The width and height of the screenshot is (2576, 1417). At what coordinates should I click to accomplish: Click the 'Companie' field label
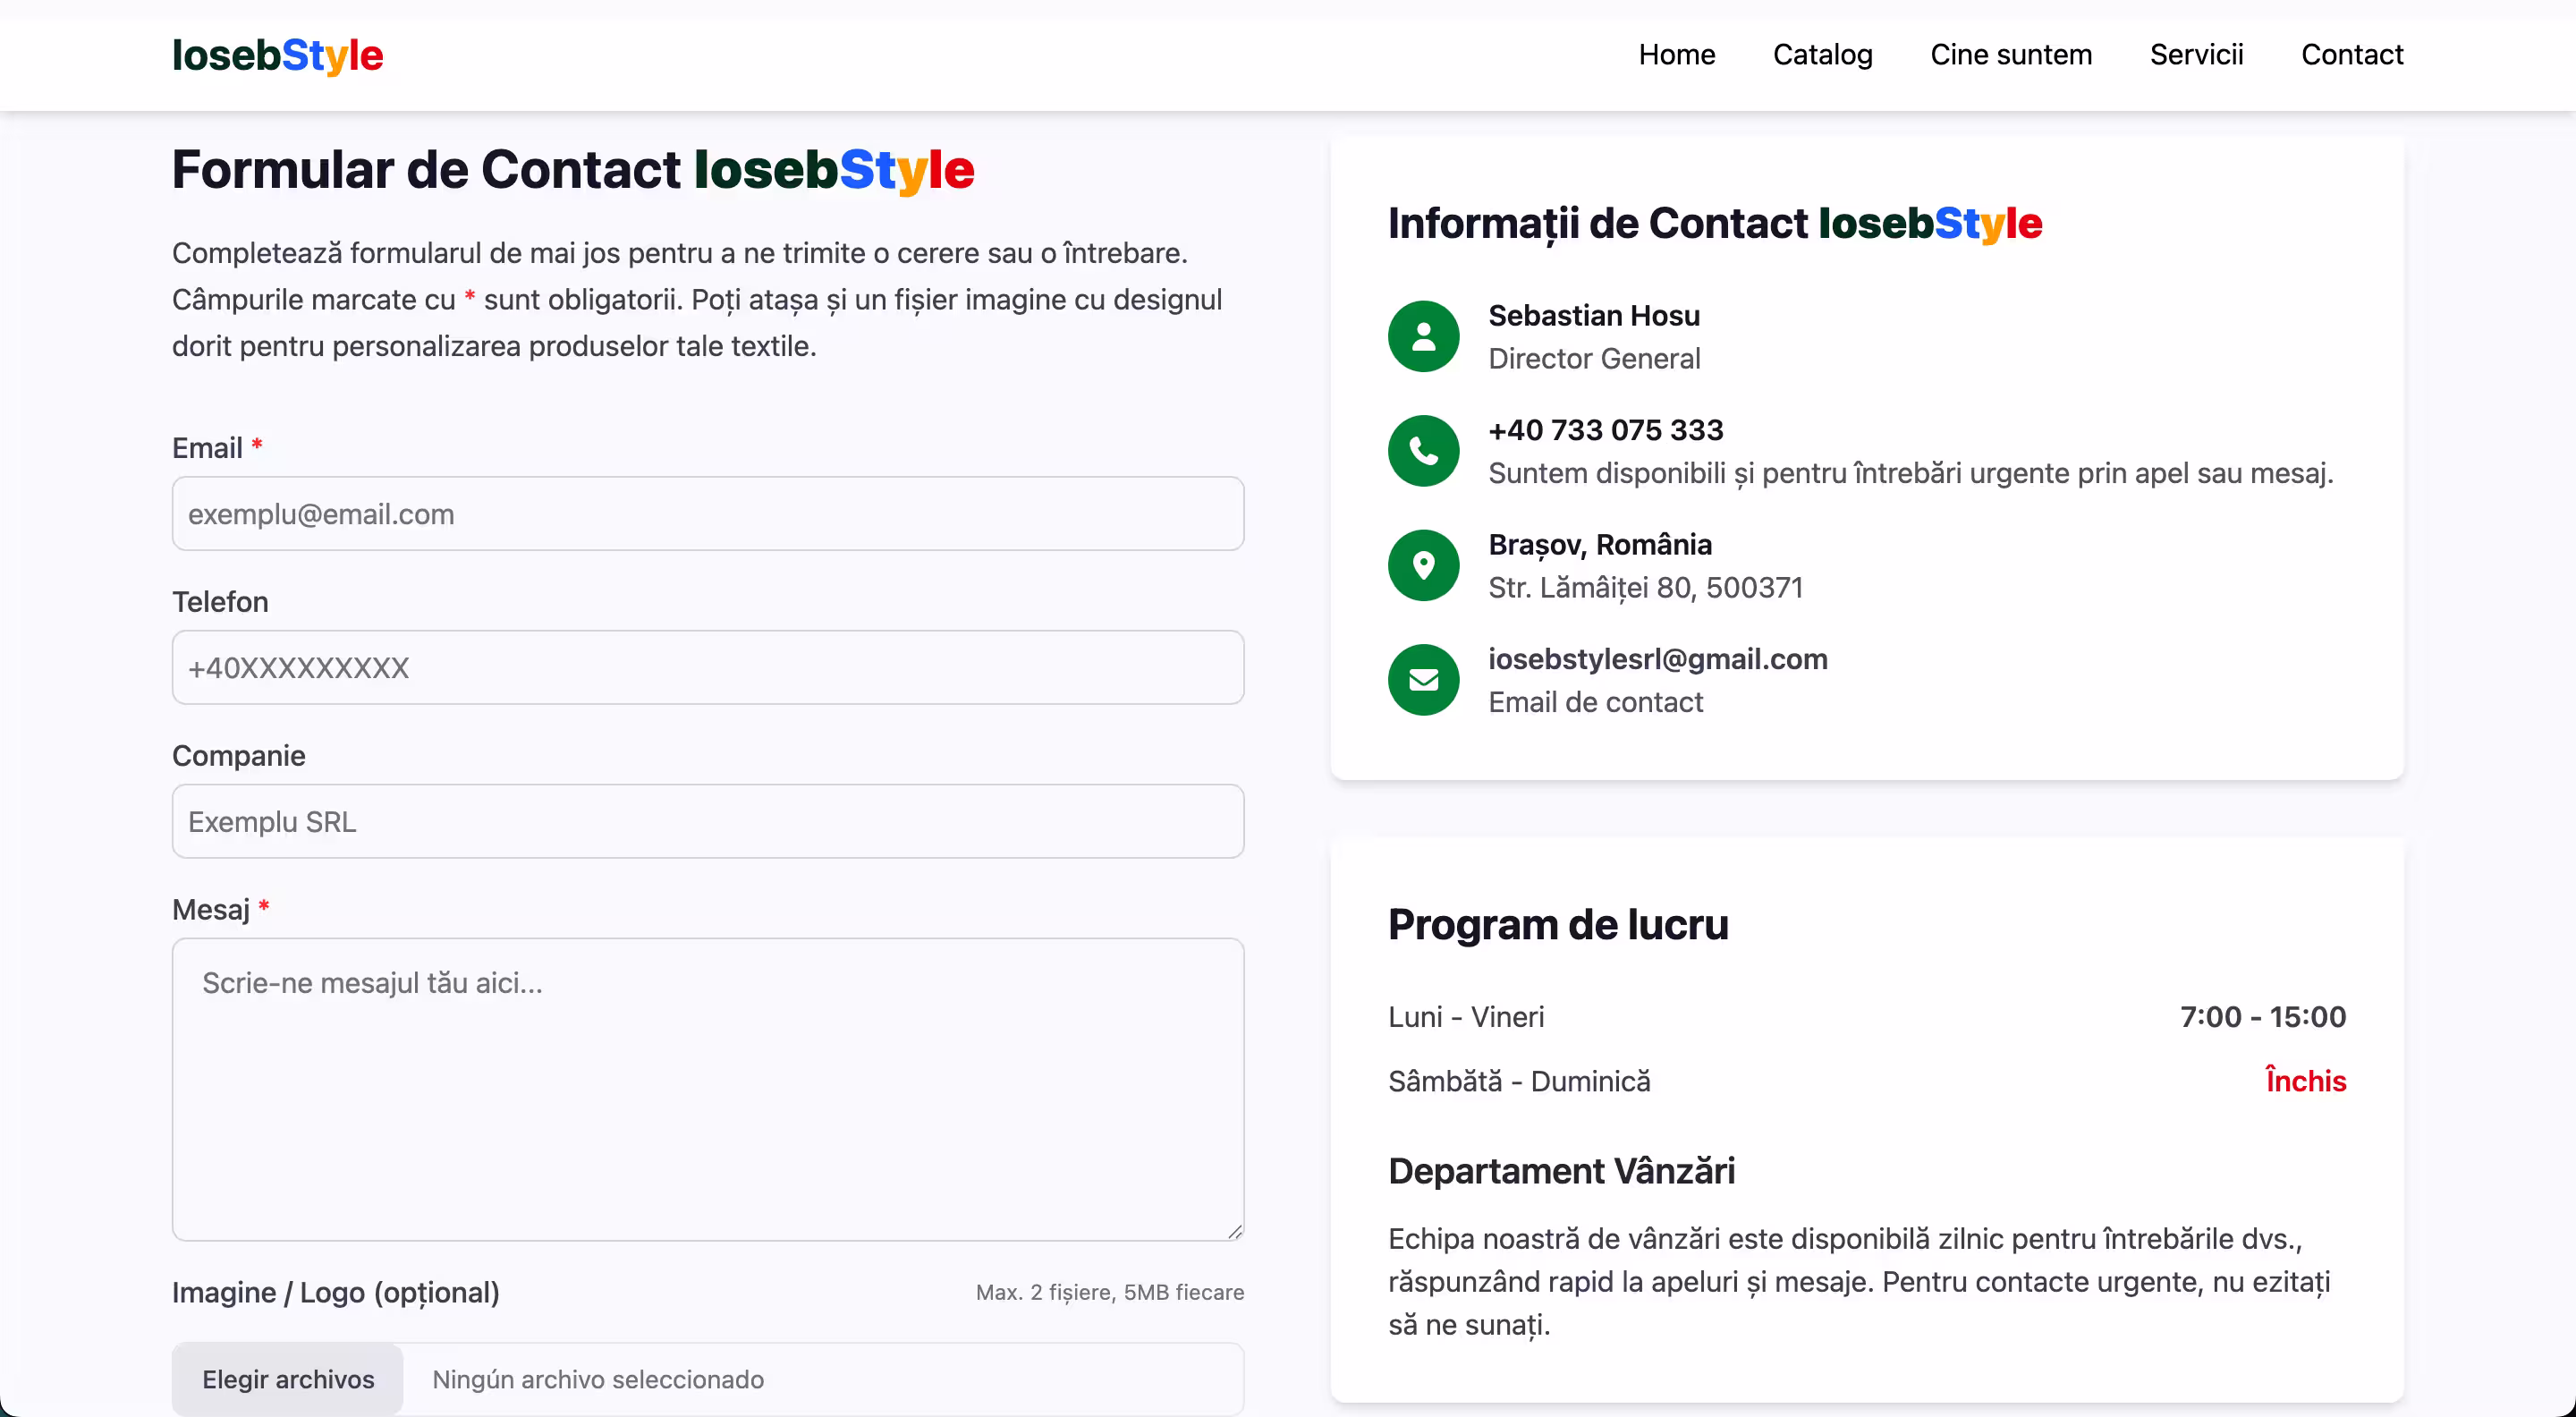(x=239, y=755)
